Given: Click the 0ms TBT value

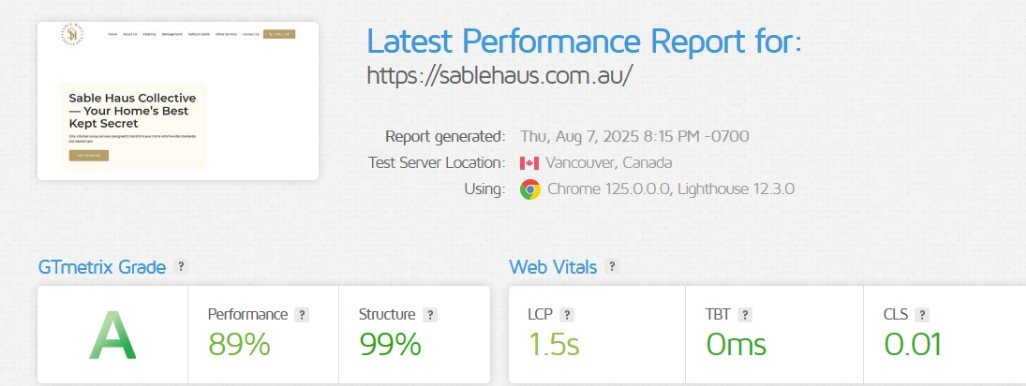Looking at the screenshot, I should pos(736,344).
